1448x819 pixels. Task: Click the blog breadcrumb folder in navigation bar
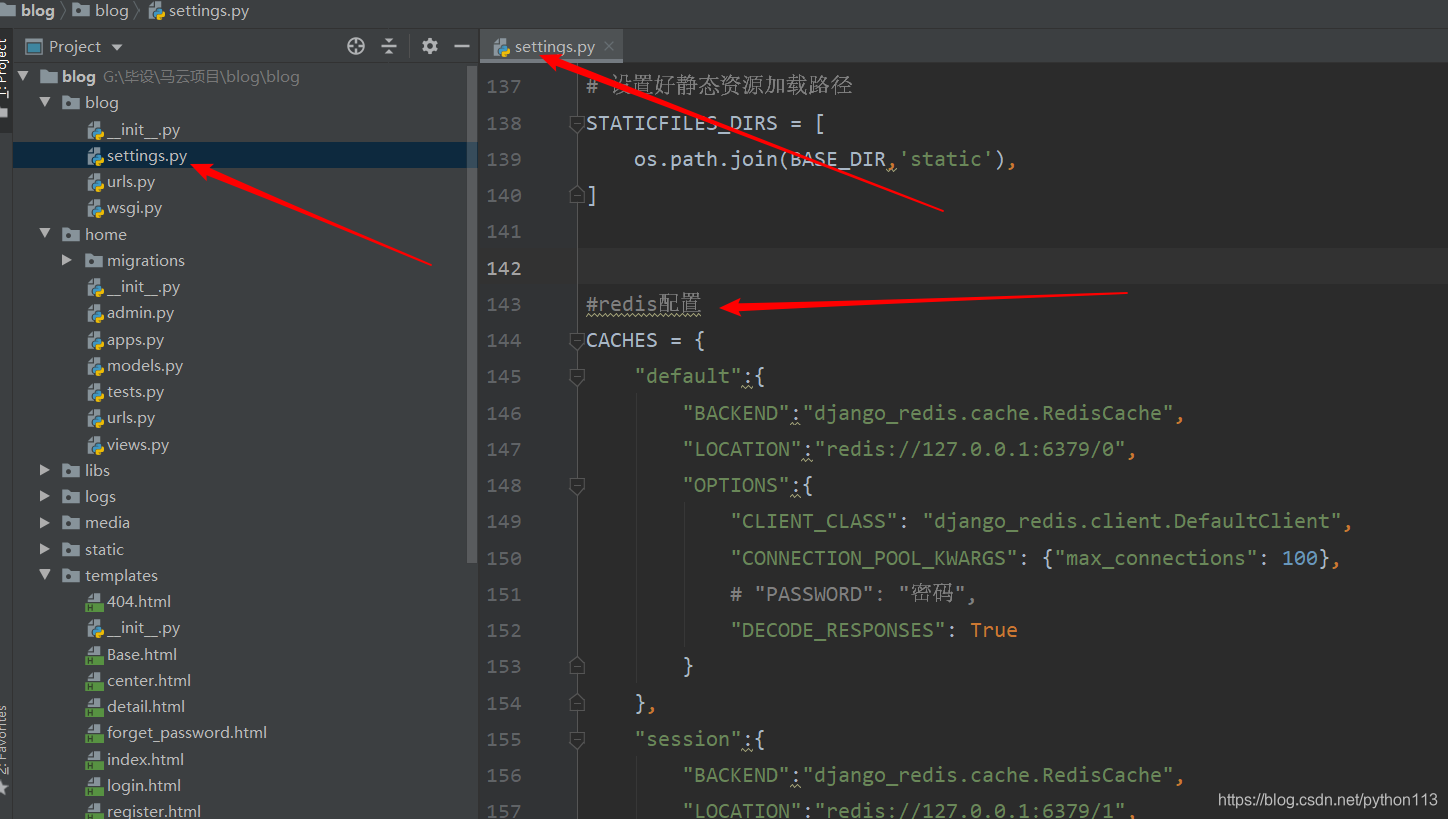102,10
